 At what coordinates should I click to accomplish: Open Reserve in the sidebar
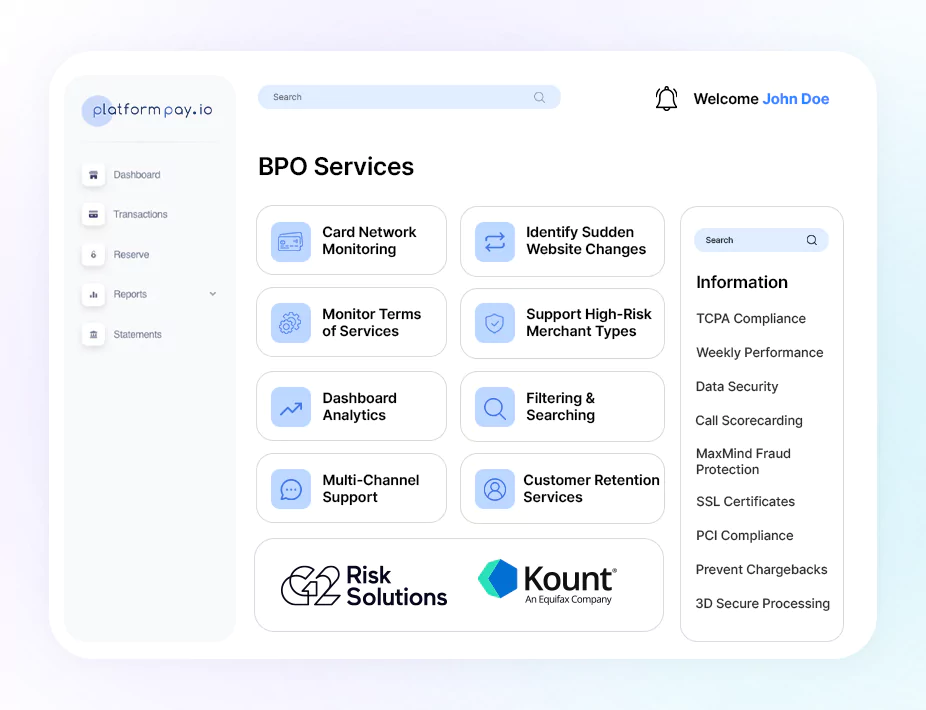[131, 255]
